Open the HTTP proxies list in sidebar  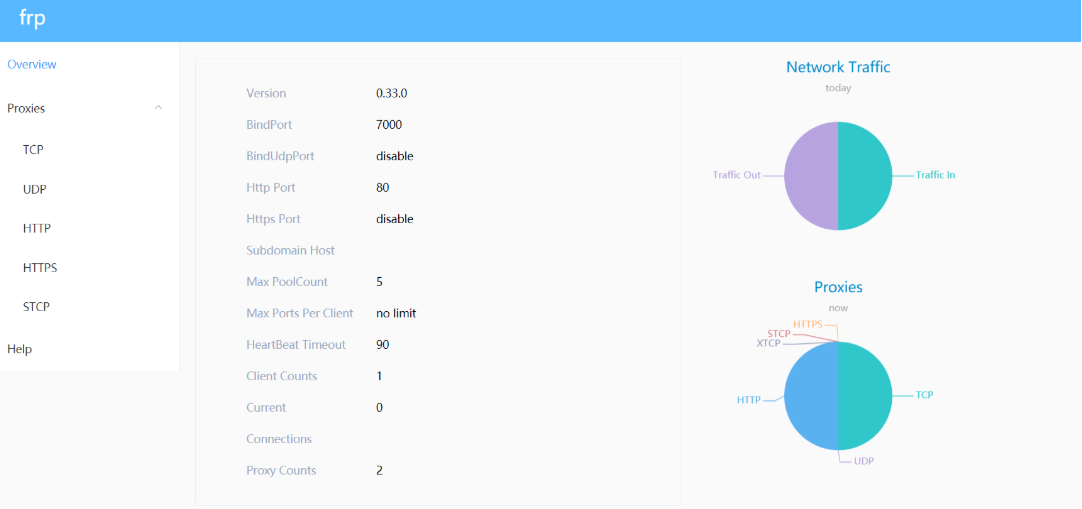[x=37, y=228]
